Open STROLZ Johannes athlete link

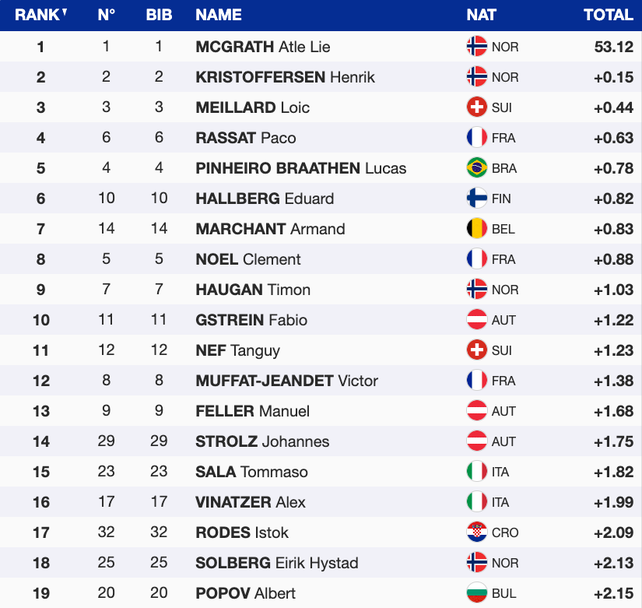point(262,441)
